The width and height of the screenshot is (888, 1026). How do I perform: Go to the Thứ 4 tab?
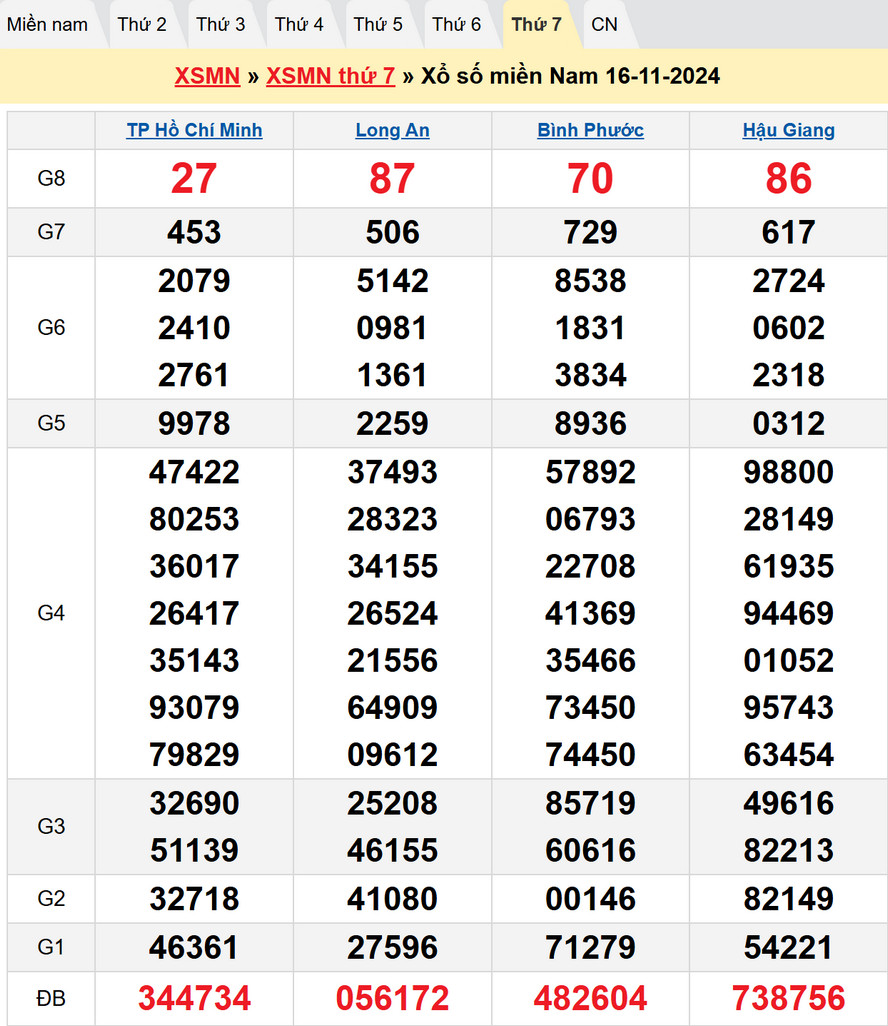pyautogui.click(x=300, y=24)
